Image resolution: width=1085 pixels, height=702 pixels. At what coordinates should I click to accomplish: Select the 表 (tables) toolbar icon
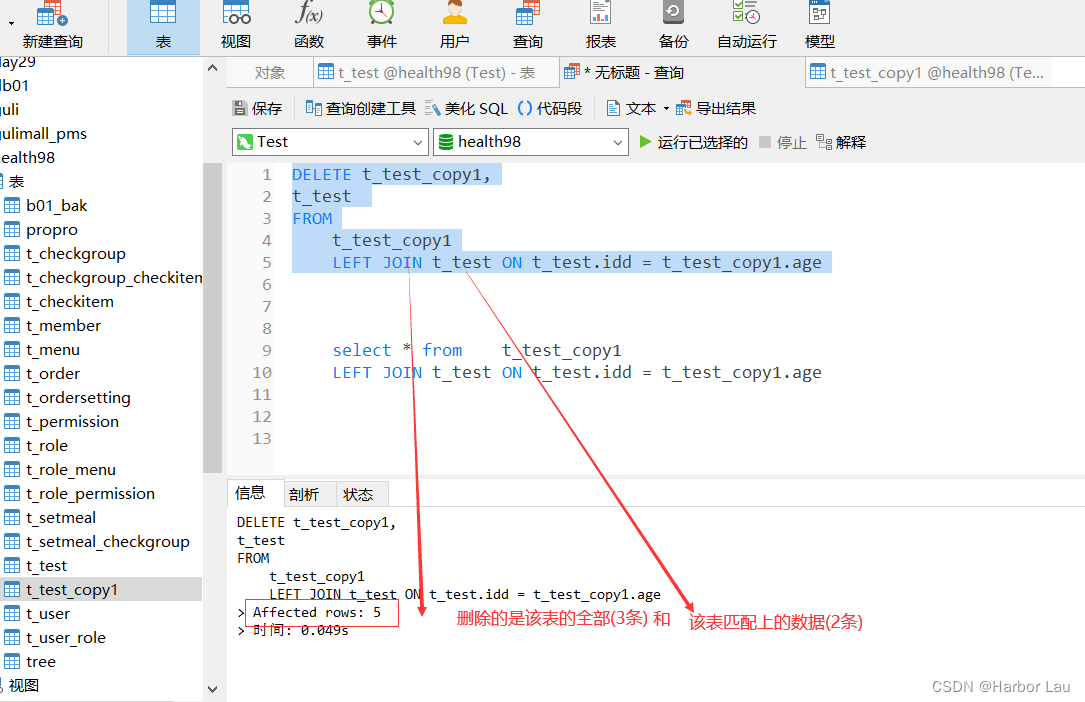(163, 26)
